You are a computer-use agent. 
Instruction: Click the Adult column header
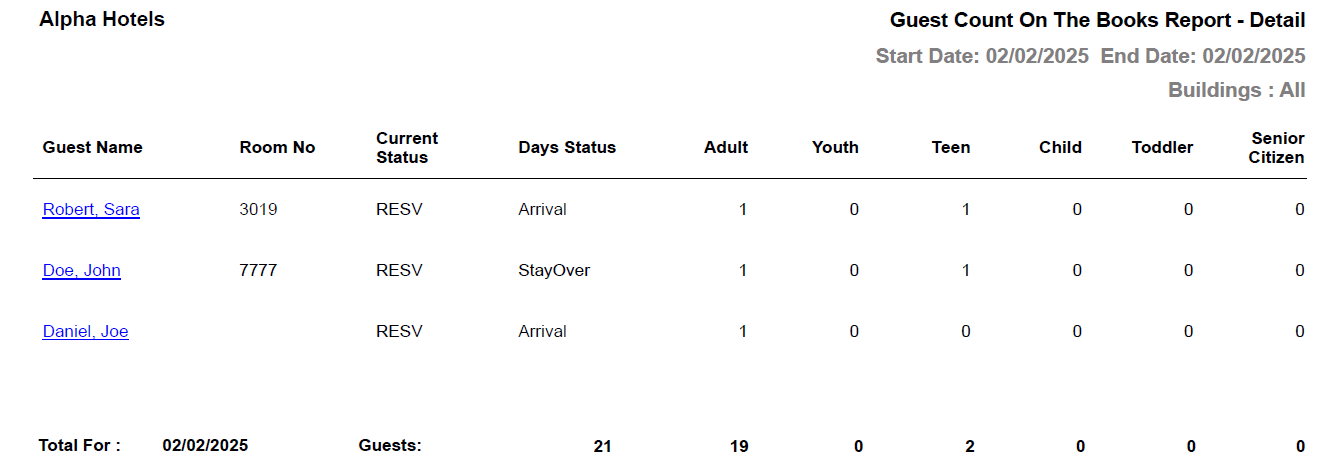pos(726,148)
